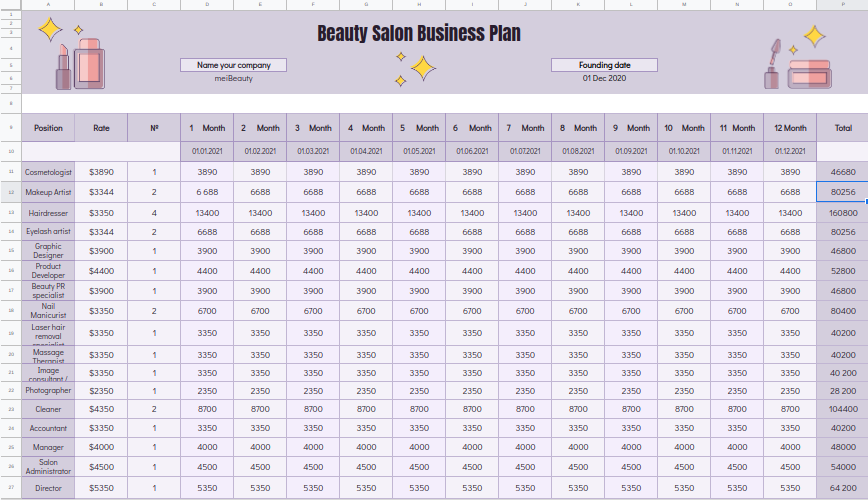This screenshot has width=868, height=500.
Task: Click the 'meiBeauty' company name cell
Action: (x=233, y=78)
